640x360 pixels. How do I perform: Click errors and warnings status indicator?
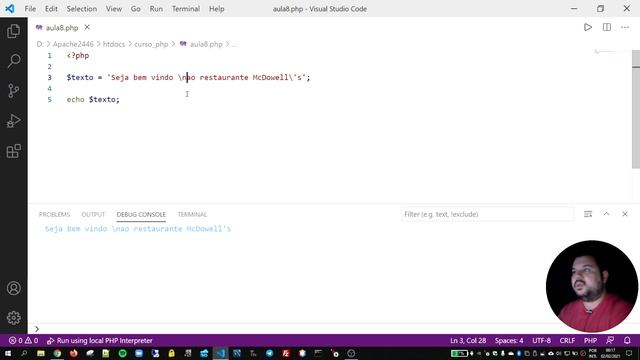(23, 340)
